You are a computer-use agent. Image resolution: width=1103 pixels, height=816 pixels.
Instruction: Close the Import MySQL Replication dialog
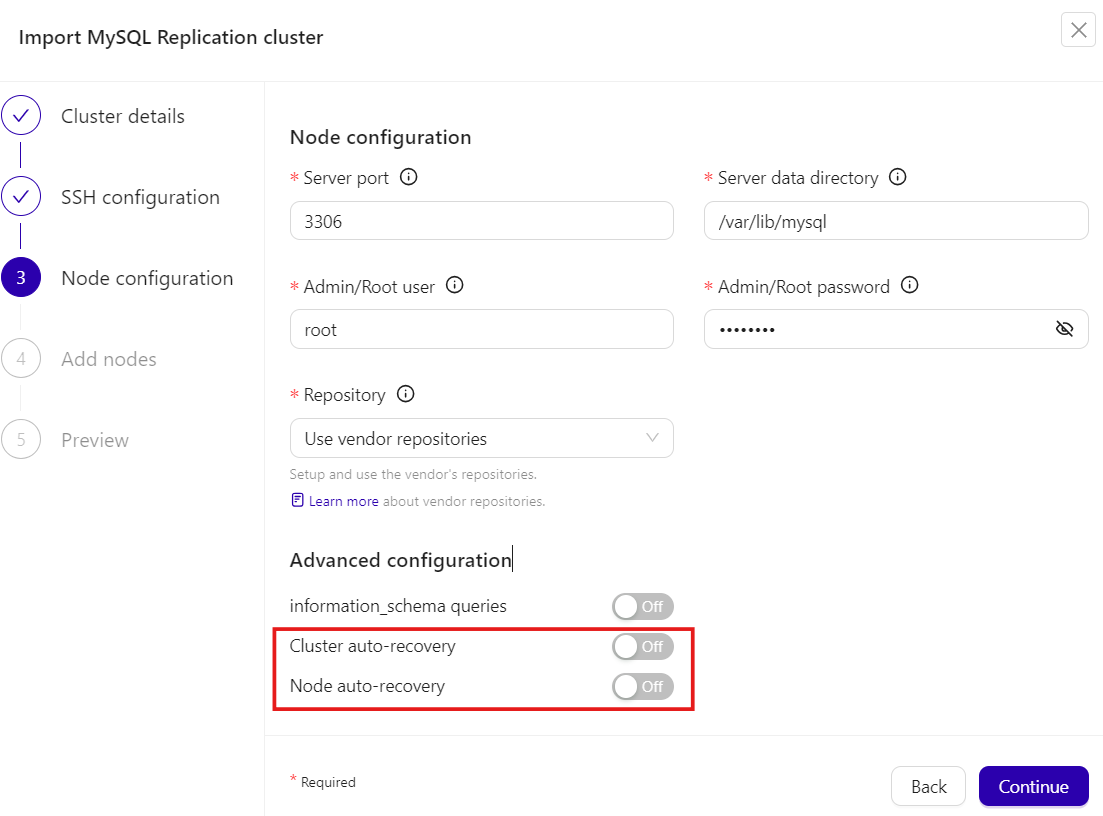point(1078,30)
